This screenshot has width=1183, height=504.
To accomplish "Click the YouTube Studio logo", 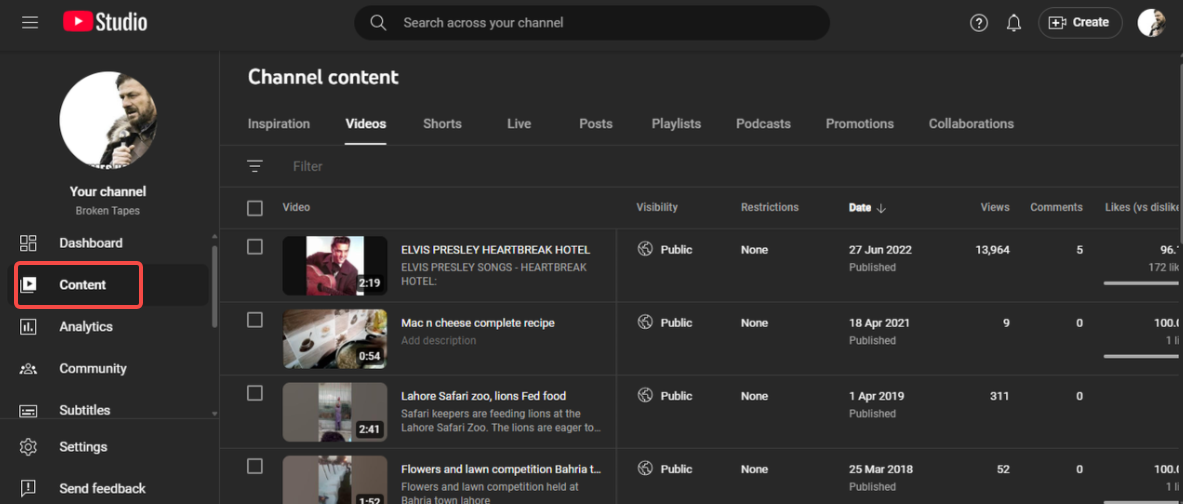I will click(x=105, y=22).
